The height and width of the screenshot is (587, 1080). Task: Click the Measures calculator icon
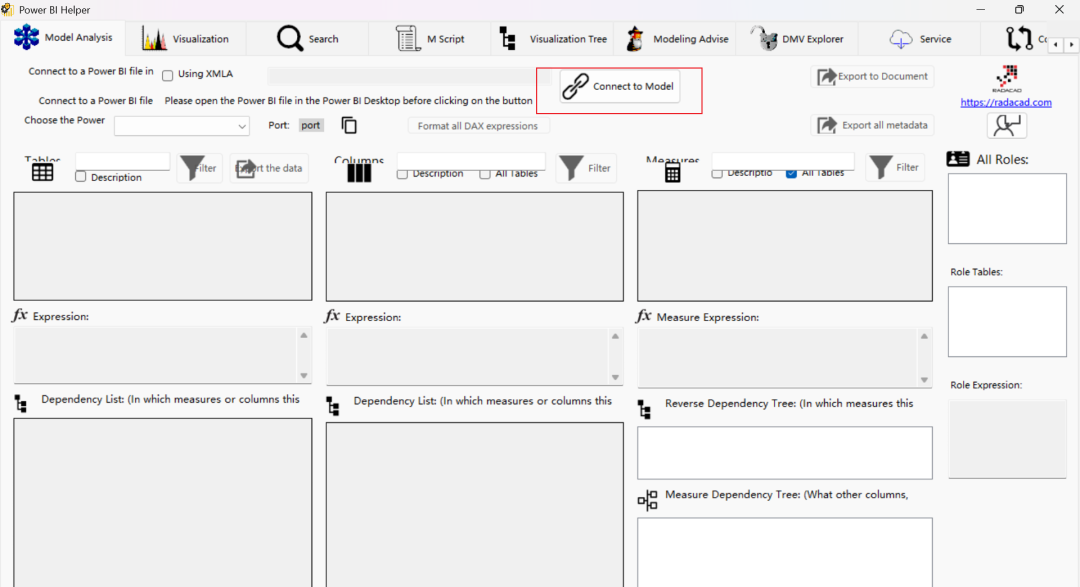pyautogui.click(x=672, y=172)
